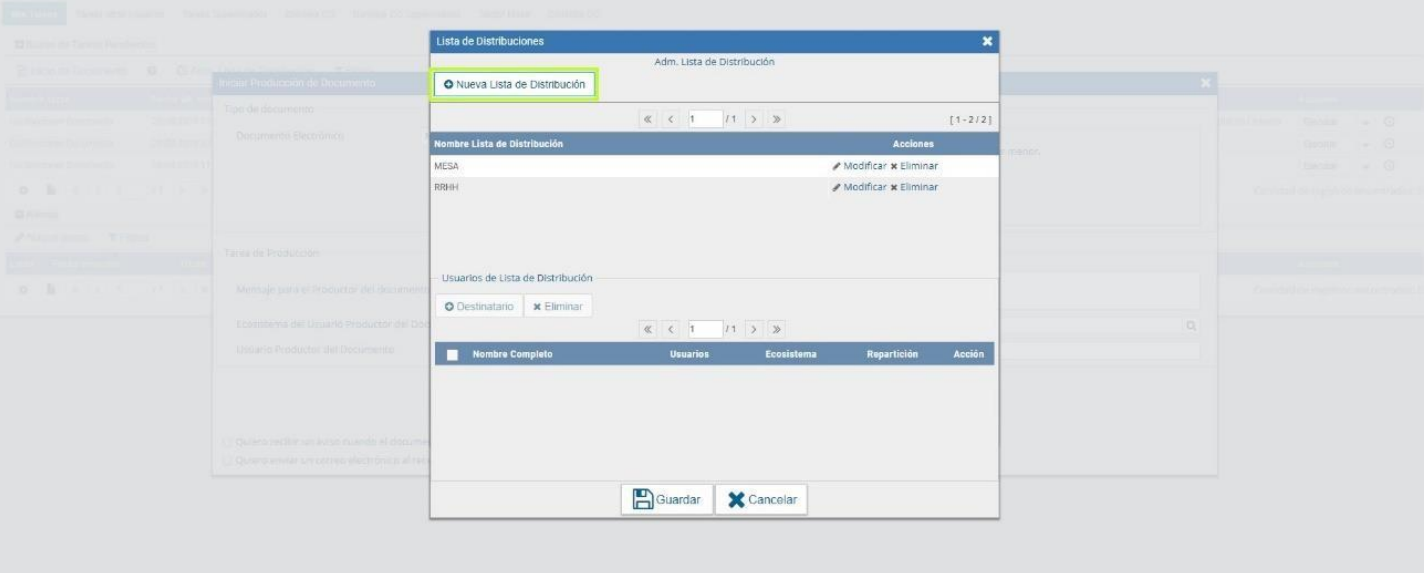
Task: Add a Destinatario to the list
Action: coord(479,306)
